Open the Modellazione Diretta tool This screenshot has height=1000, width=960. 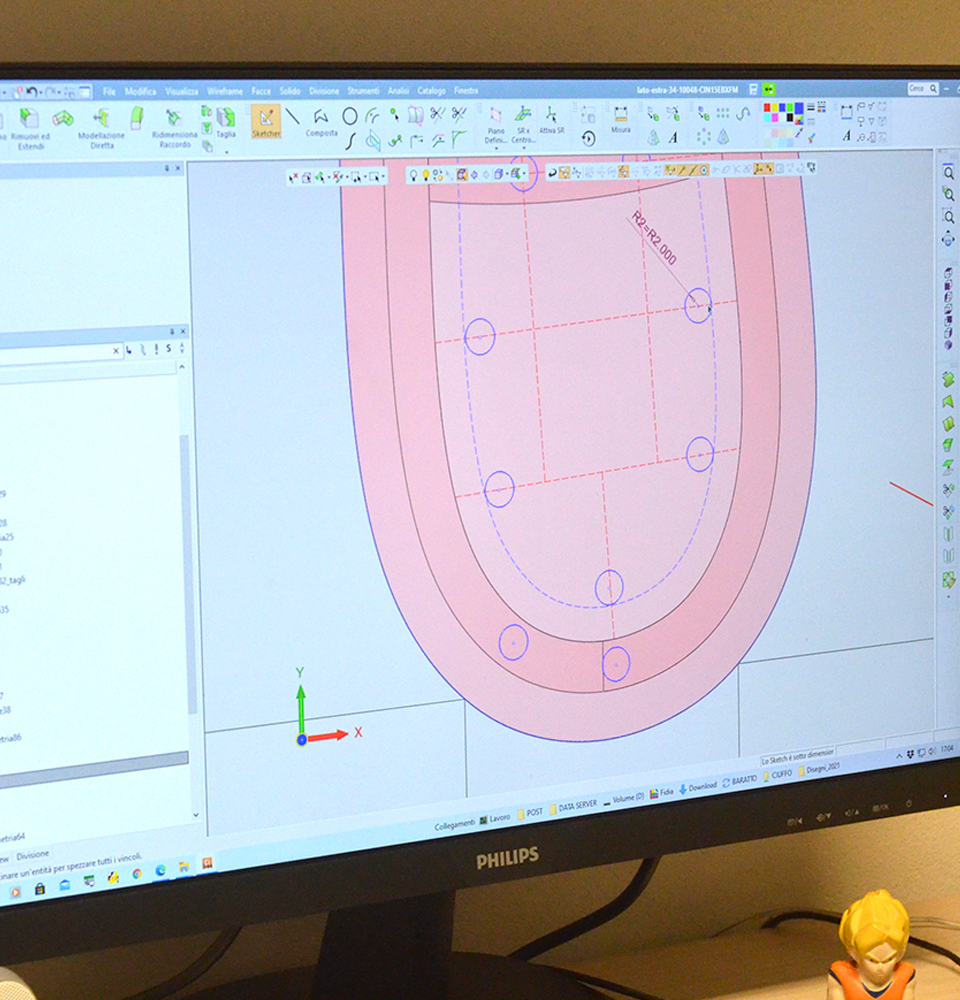click(x=103, y=127)
